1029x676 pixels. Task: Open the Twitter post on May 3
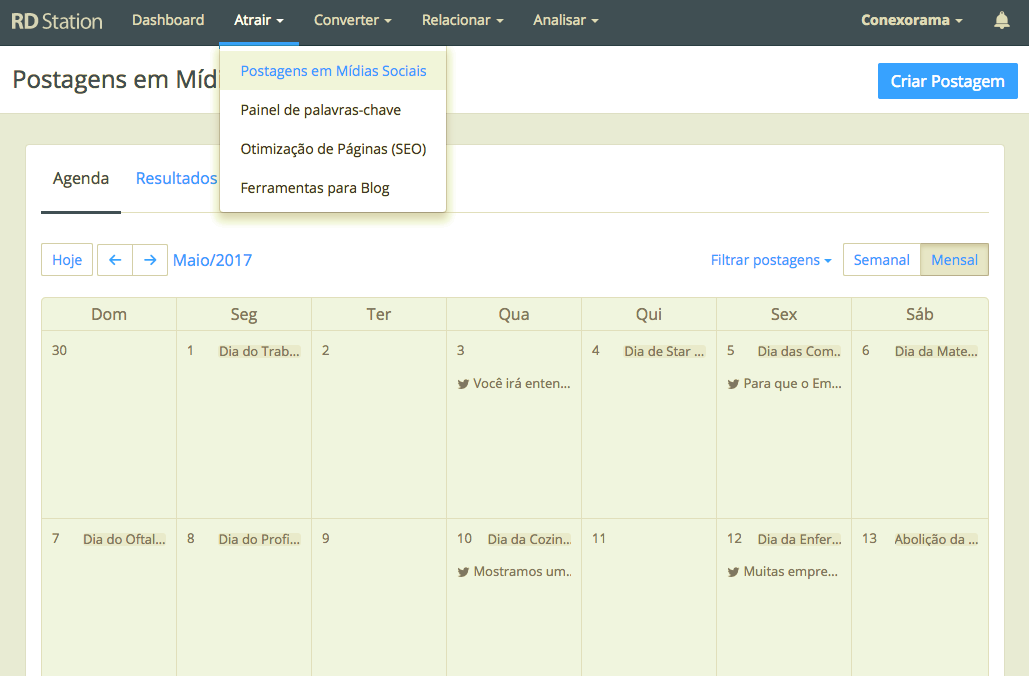[x=514, y=383]
